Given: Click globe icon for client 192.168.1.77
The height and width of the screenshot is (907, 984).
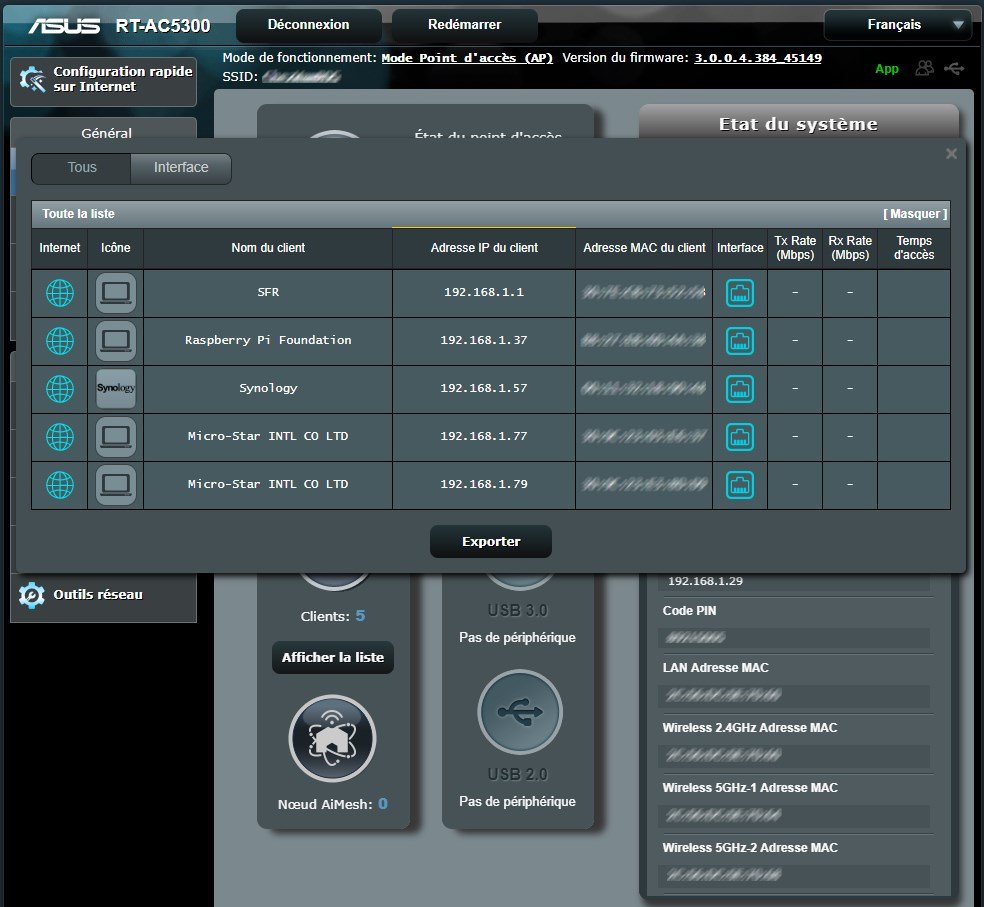Looking at the screenshot, I should point(60,437).
